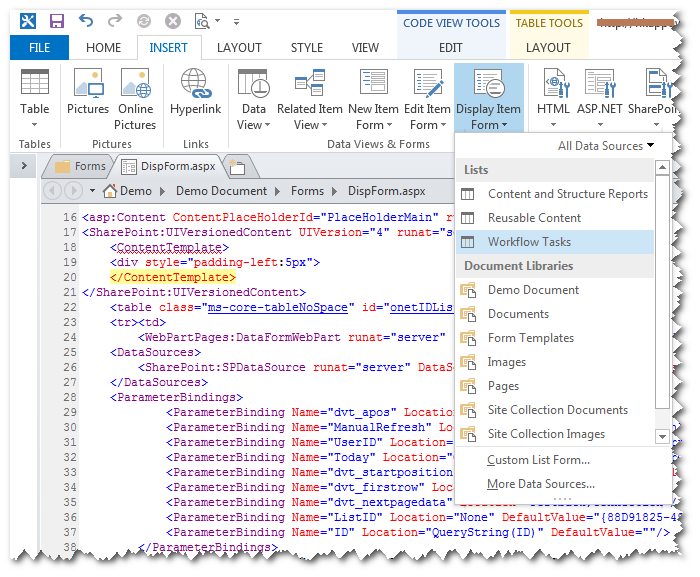Image resolution: width=700 pixels, height=577 pixels.
Task: Click the <ParameterBindings> tag on line 28
Action: point(176,397)
